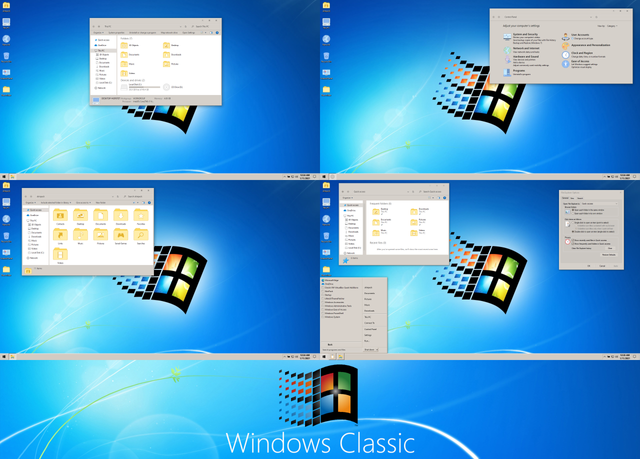640x459 pixels.
Task: Click Restore Defaults in File Explorer Options
Action: click(x=609, y=255)
